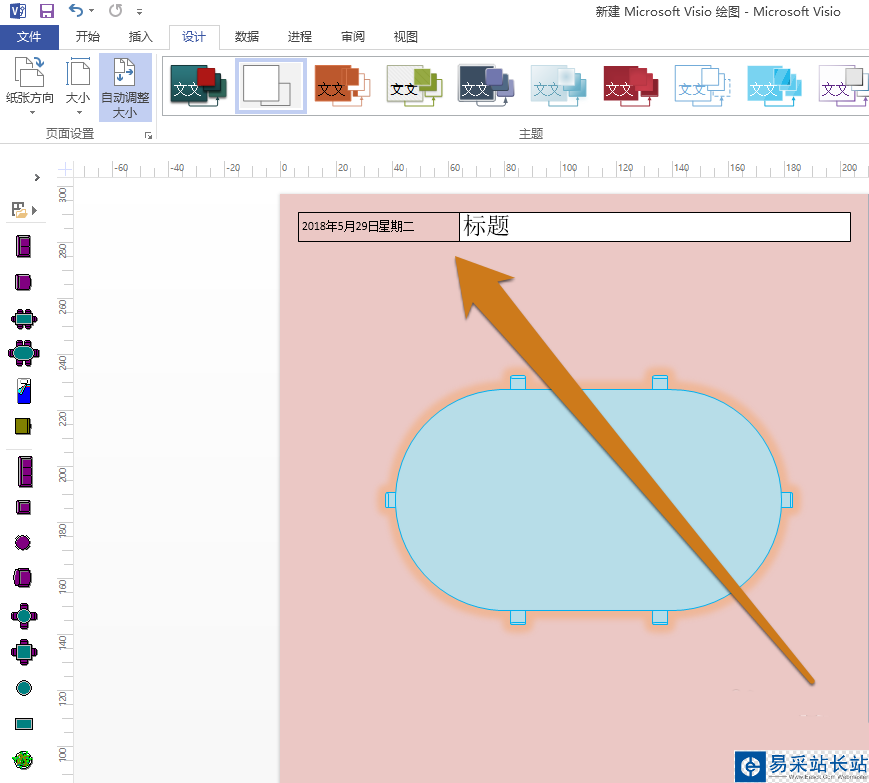The width and height of the screenshot is (869, 783).
Task: Click the left connection handle of oval
Action: tap(391, 500)
